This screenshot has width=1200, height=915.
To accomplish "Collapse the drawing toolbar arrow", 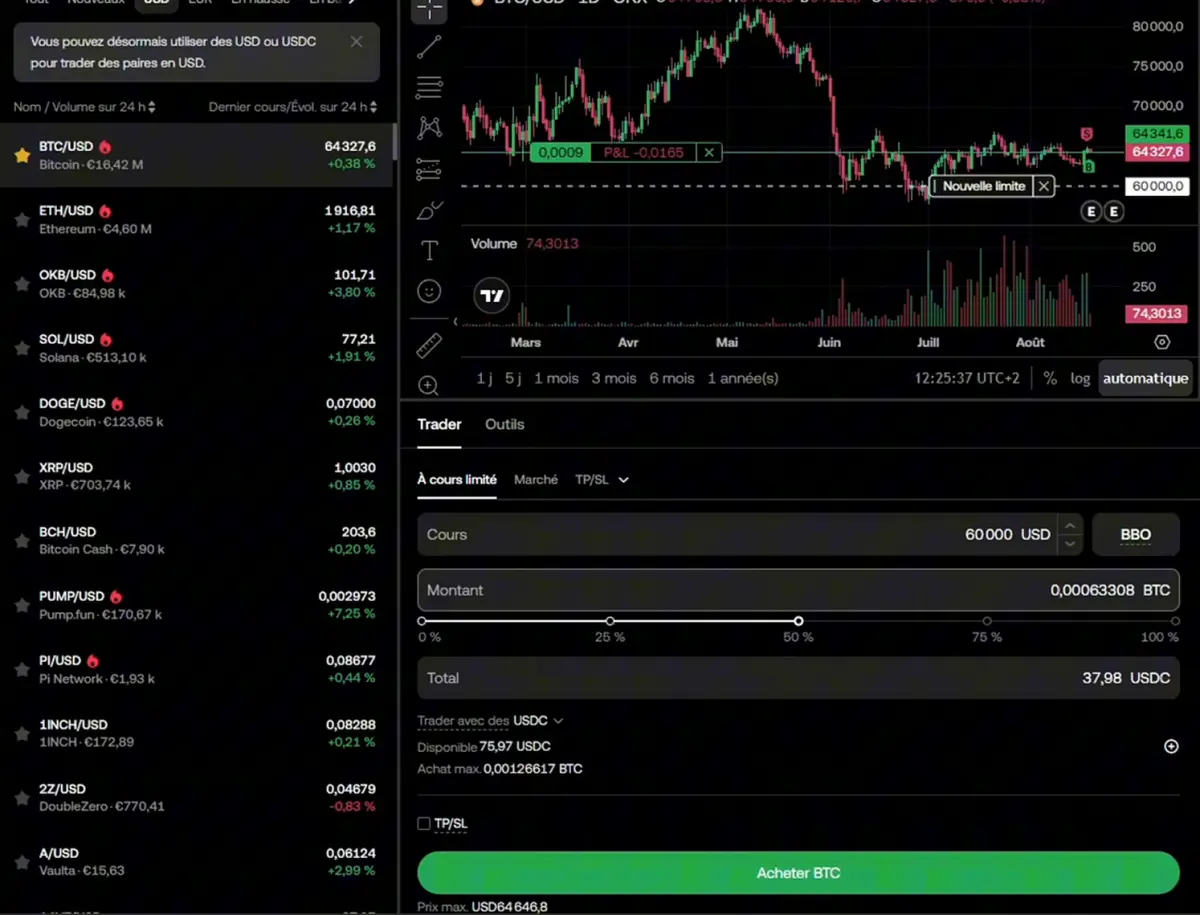I will [x=456, y=322].
